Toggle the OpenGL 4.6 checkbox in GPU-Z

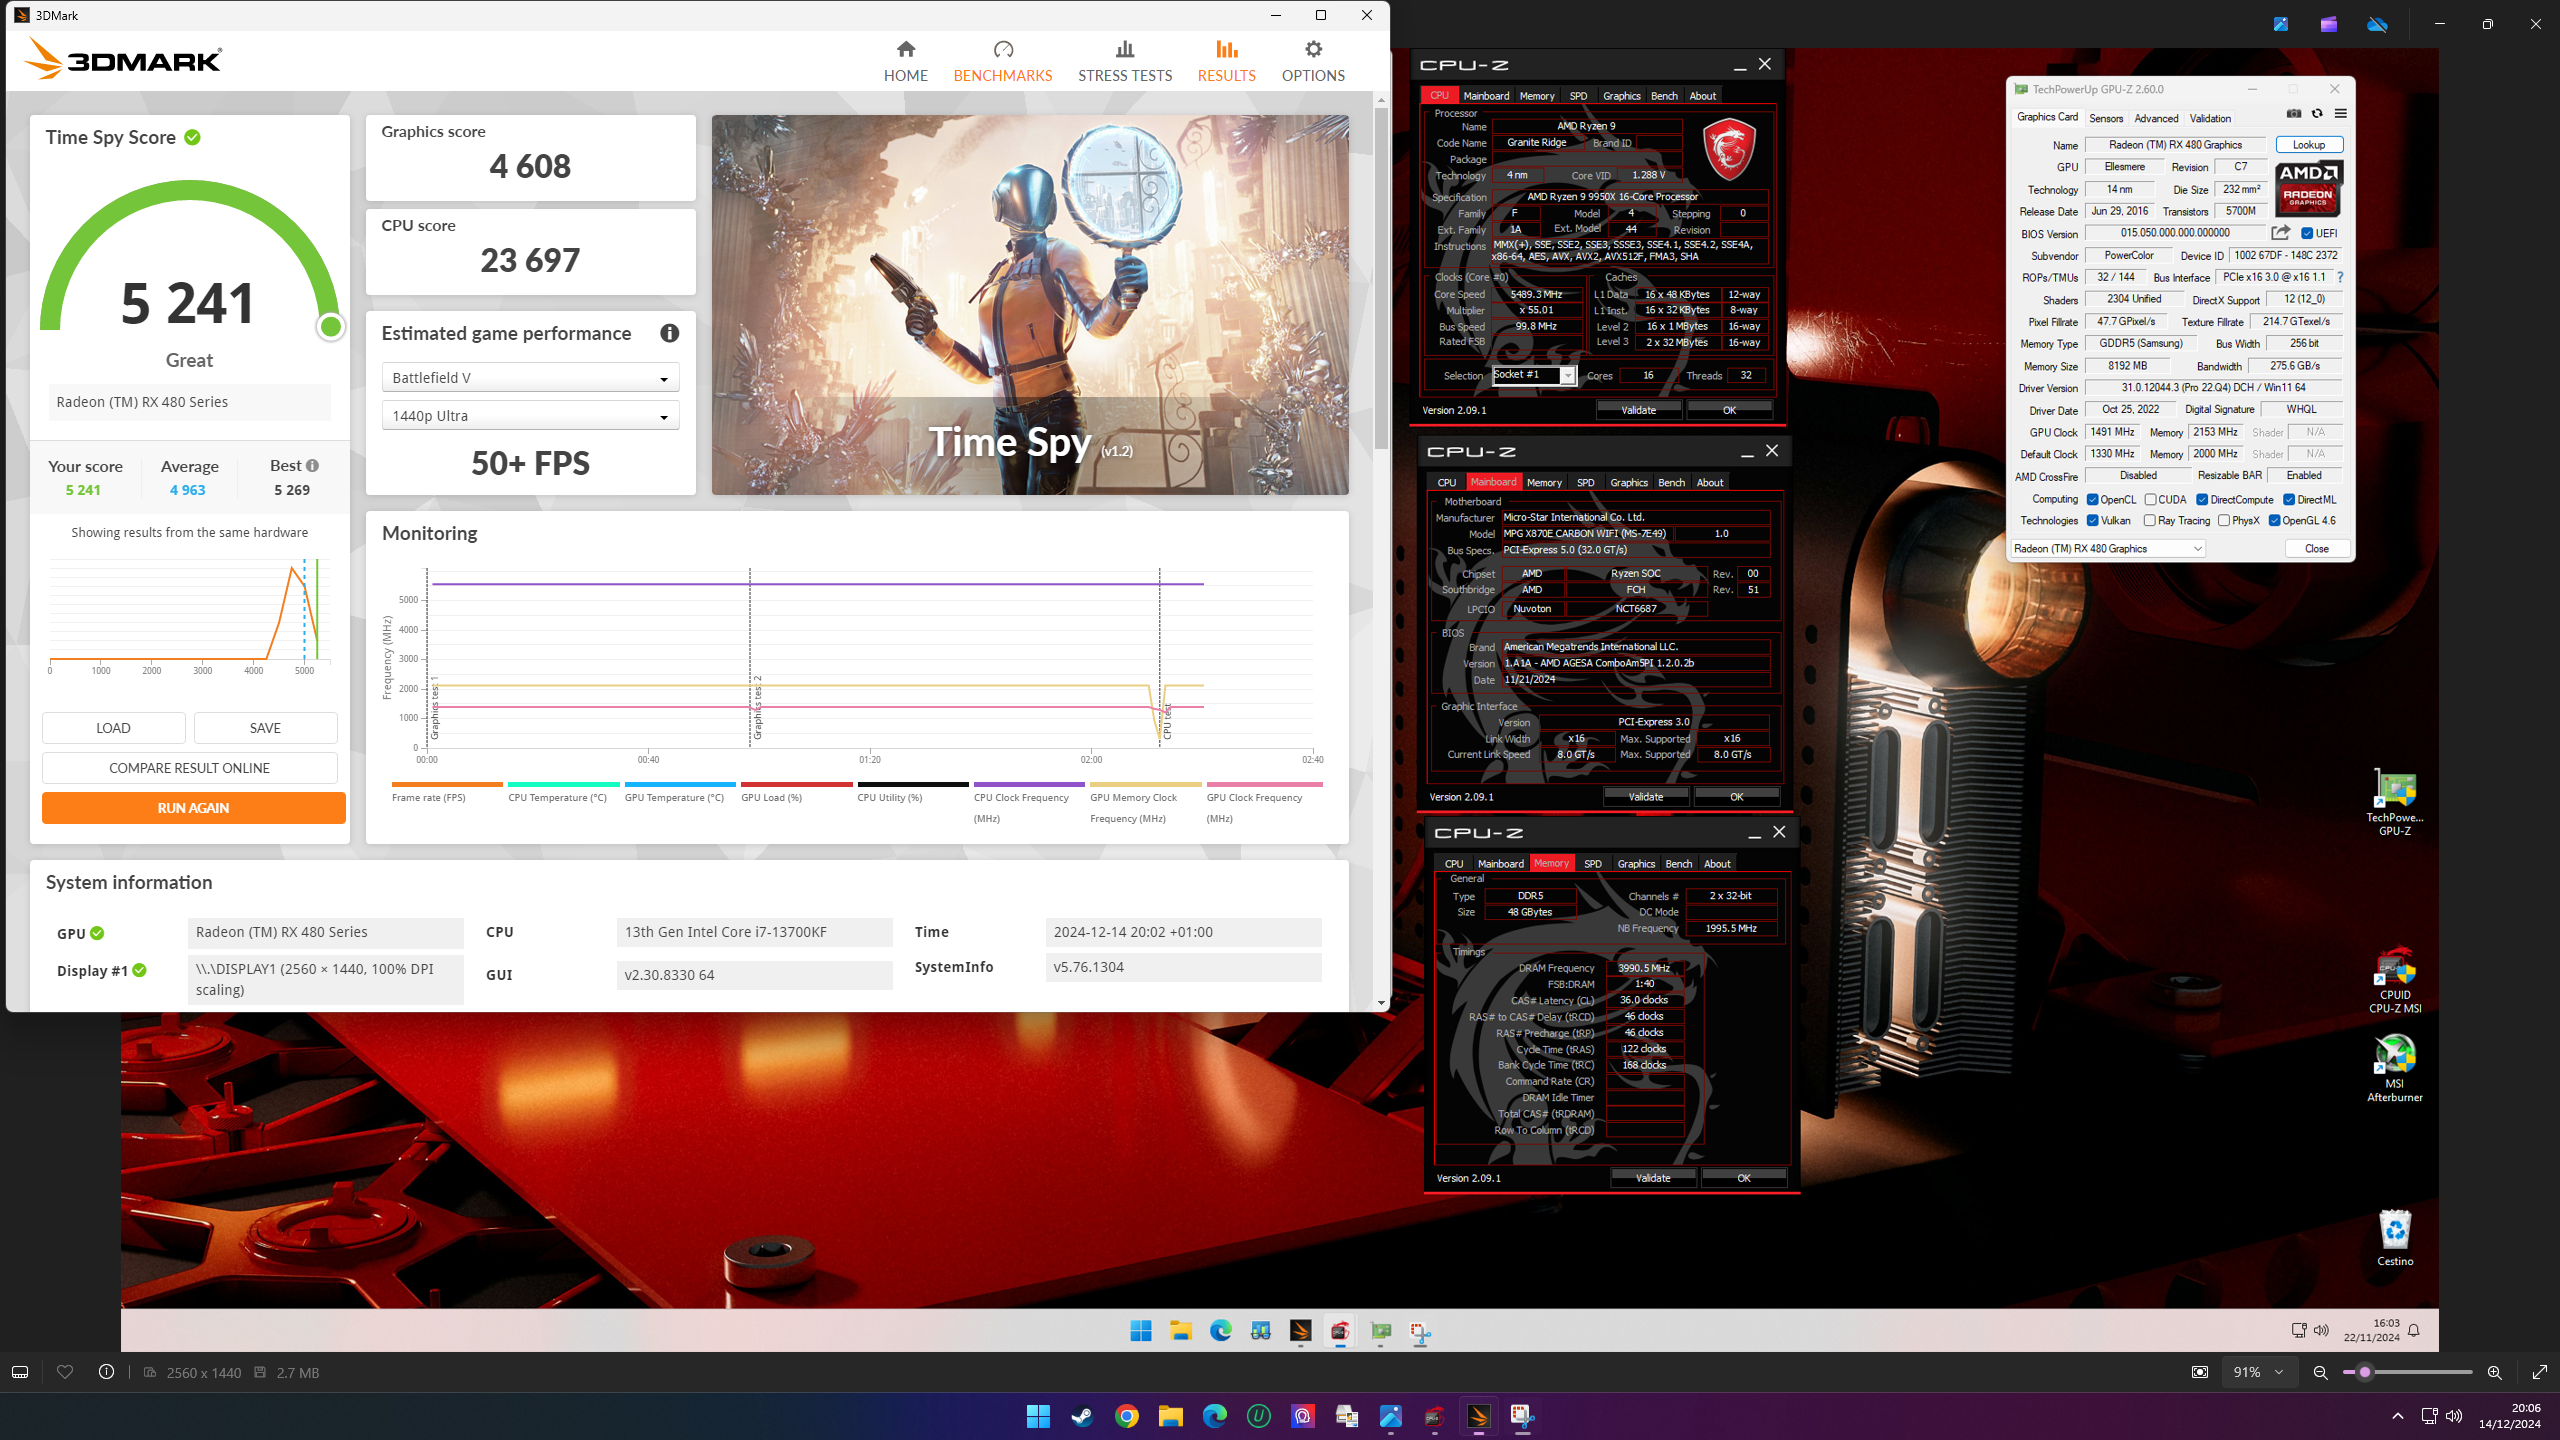[x=2274, y=520]
